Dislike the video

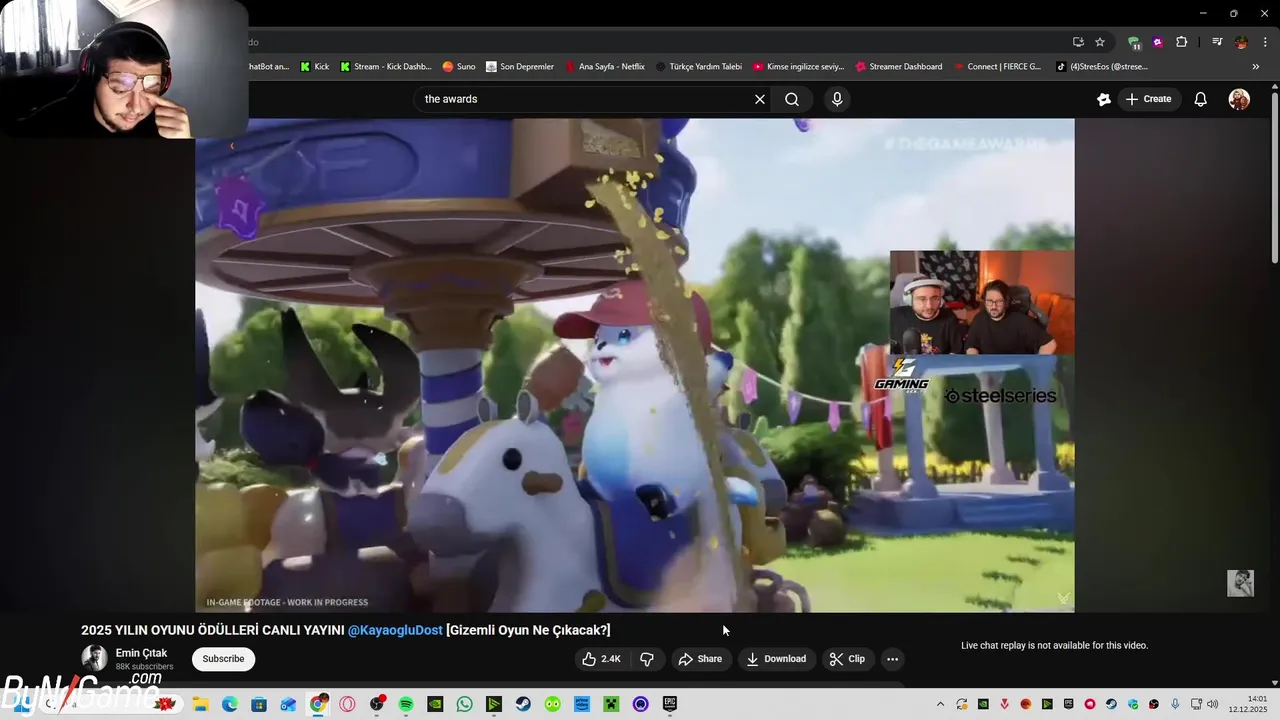click(647, 659)
